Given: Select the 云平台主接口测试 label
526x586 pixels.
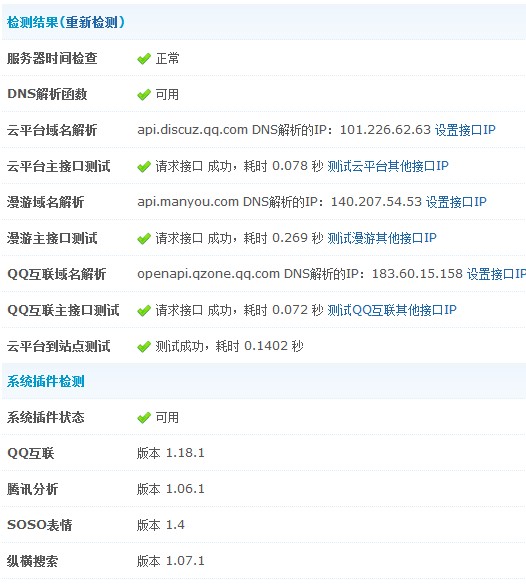Looking at the screenshot, I should 58,166.
